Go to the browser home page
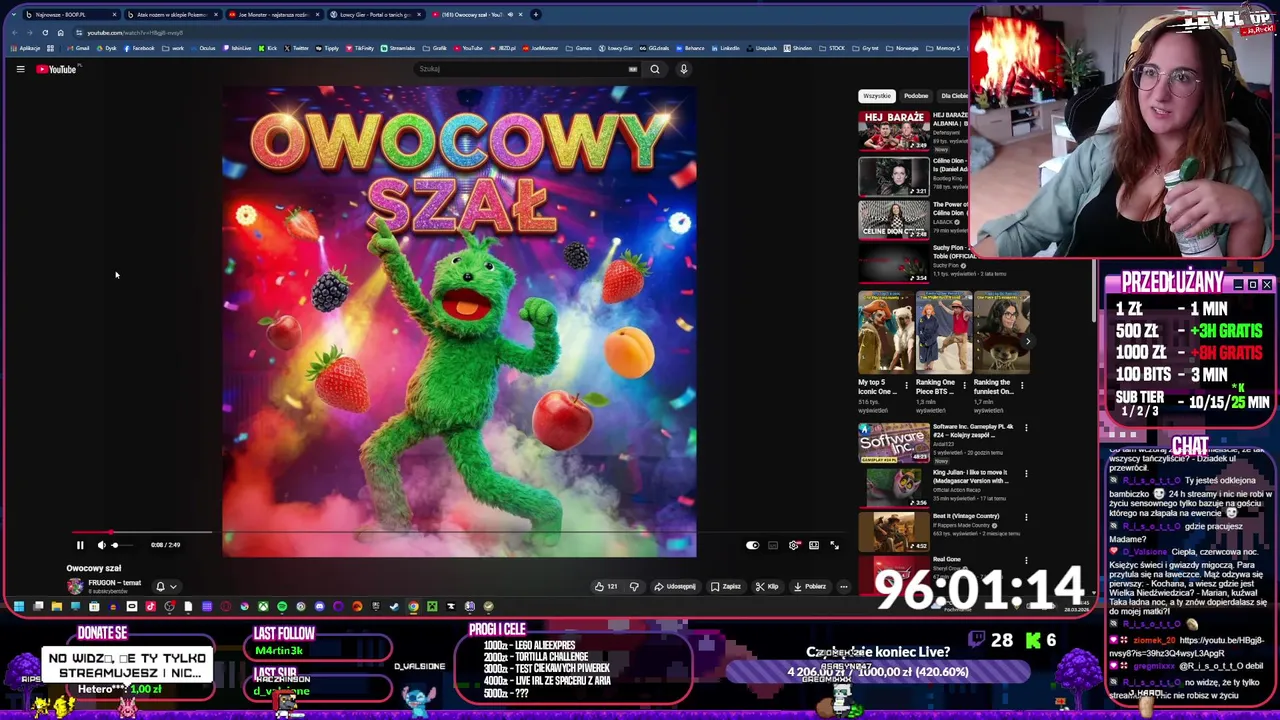Image resolution: width=1280 pixels, height=720 pixels. coord(60,33)
